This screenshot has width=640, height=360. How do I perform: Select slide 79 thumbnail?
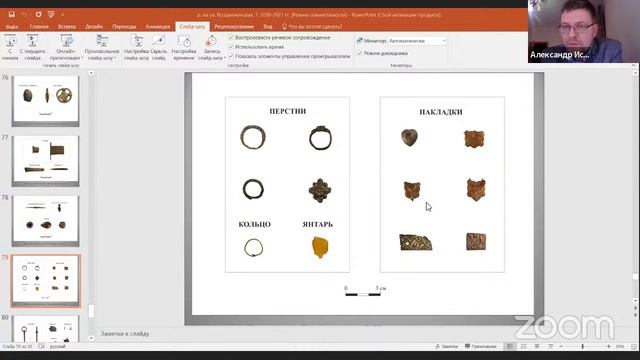tap(45, 281)
